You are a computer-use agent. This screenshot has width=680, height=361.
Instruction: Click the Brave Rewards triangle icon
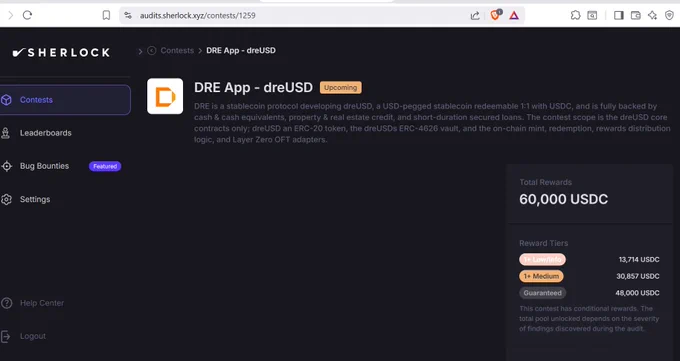pyautogui.click(x=514, y=16)
